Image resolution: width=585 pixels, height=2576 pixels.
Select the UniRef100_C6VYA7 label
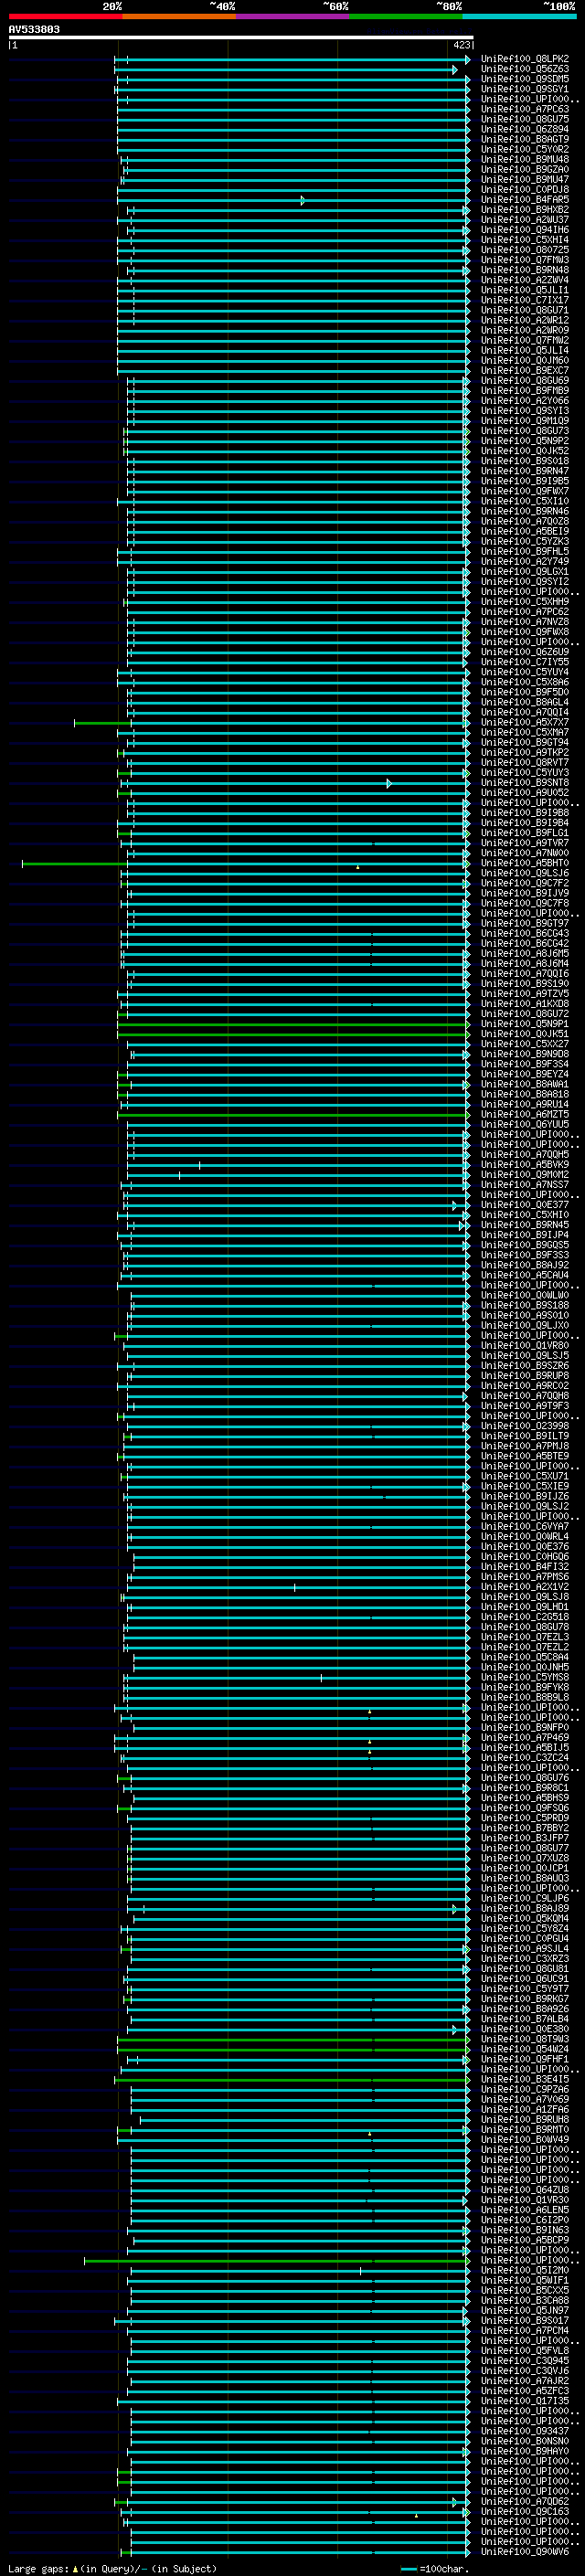525,1526
